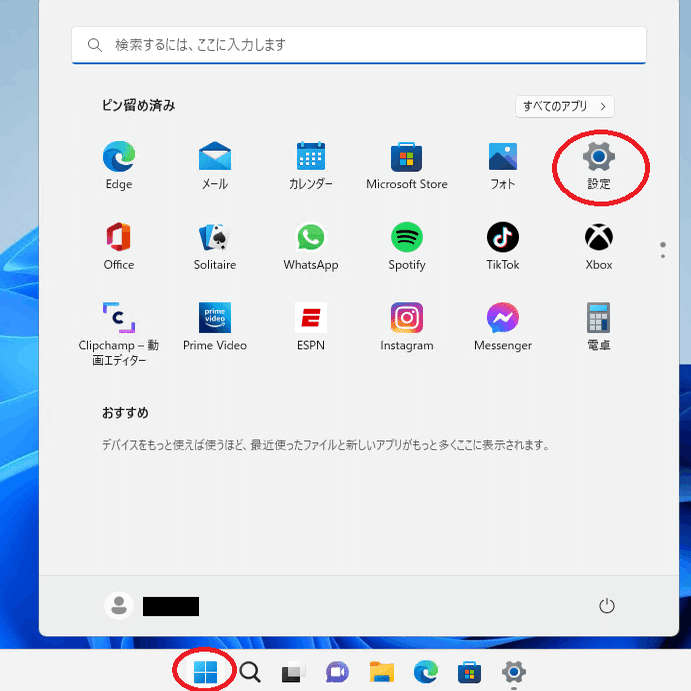Open the フォト app
Viewport: 691px width, 691px height.
502,165
